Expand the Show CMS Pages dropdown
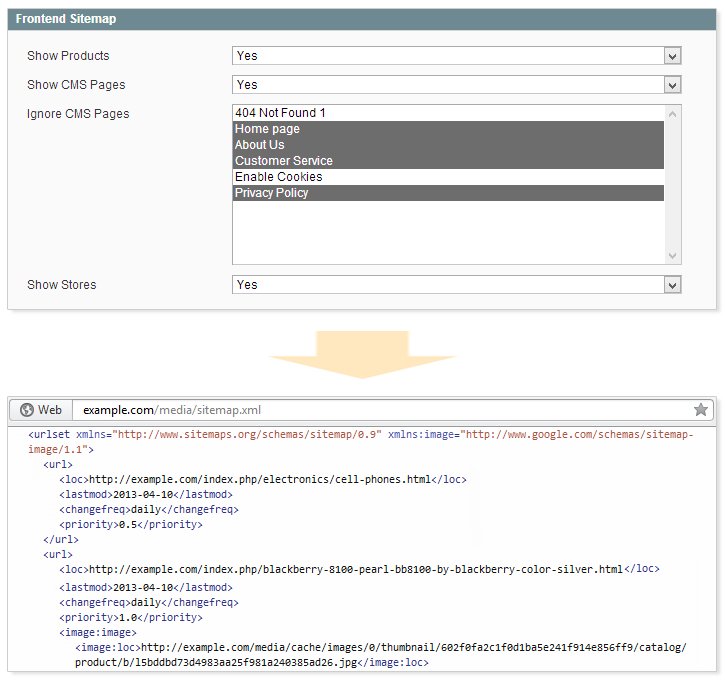 [672, 85]
